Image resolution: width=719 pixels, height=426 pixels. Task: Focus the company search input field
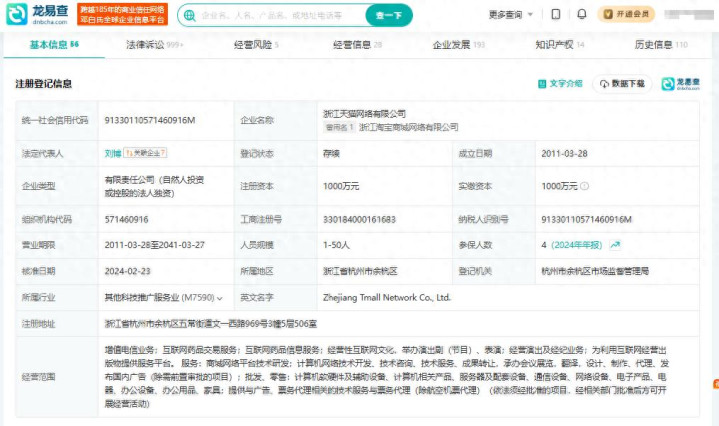click(275, 16)
